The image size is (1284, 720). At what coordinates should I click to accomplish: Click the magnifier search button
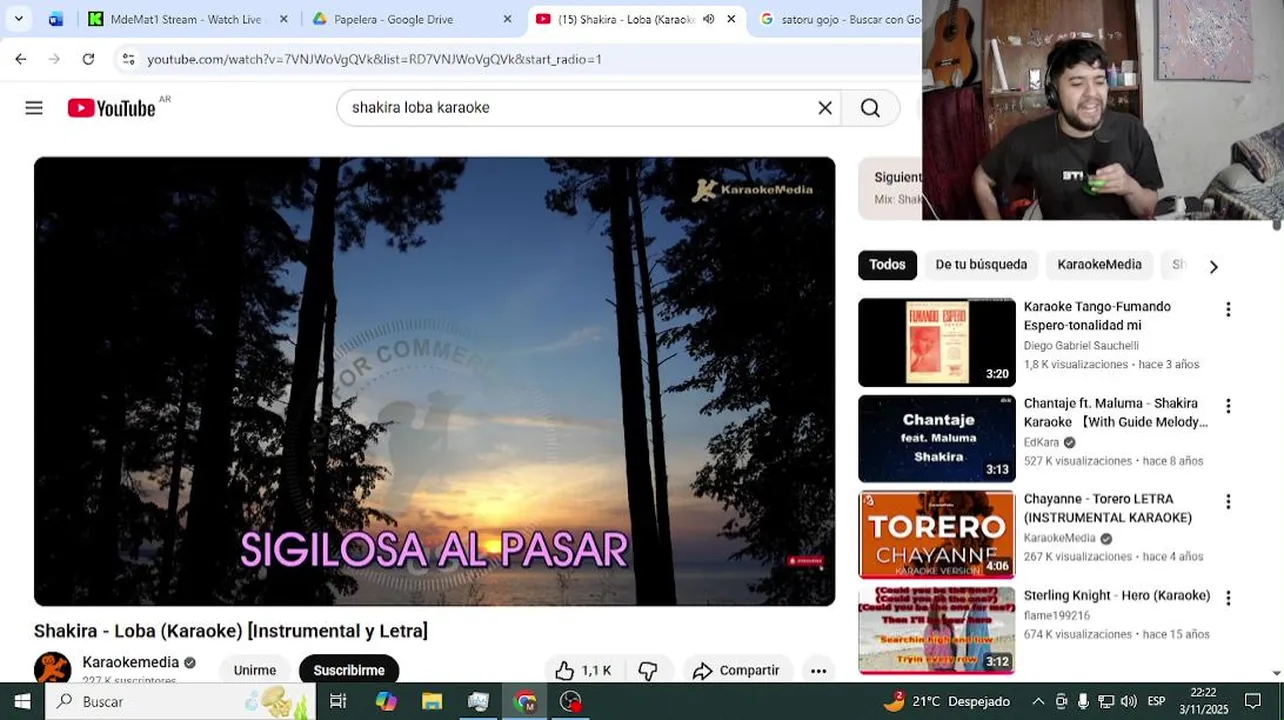point(870,108)
